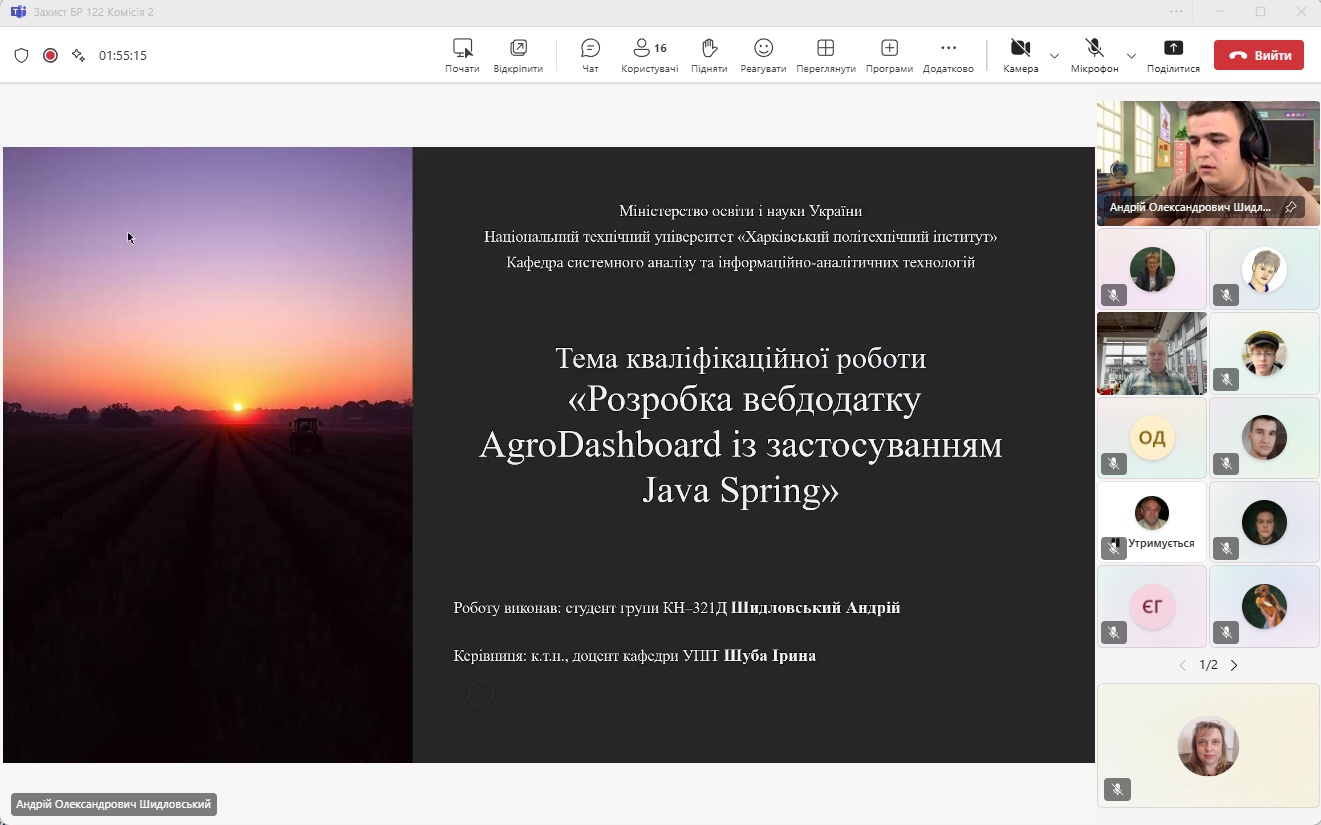Pop out shared content (Відкріпити)

click(x=518, y=55)
